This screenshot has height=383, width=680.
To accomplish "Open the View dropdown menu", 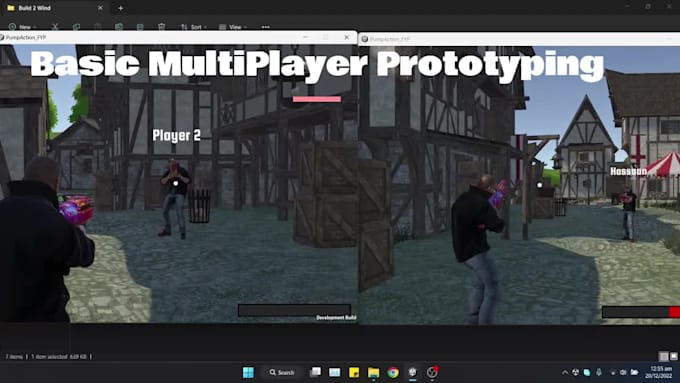I will pos(233,27).
